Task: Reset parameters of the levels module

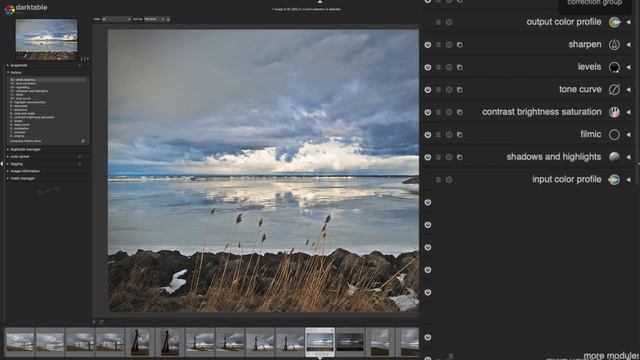Action: pos(449,67)
